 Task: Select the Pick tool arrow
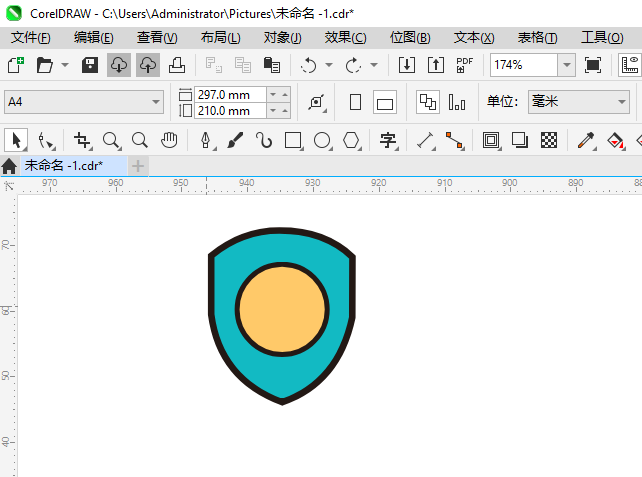pyautogui.click(x=16, y=140)
